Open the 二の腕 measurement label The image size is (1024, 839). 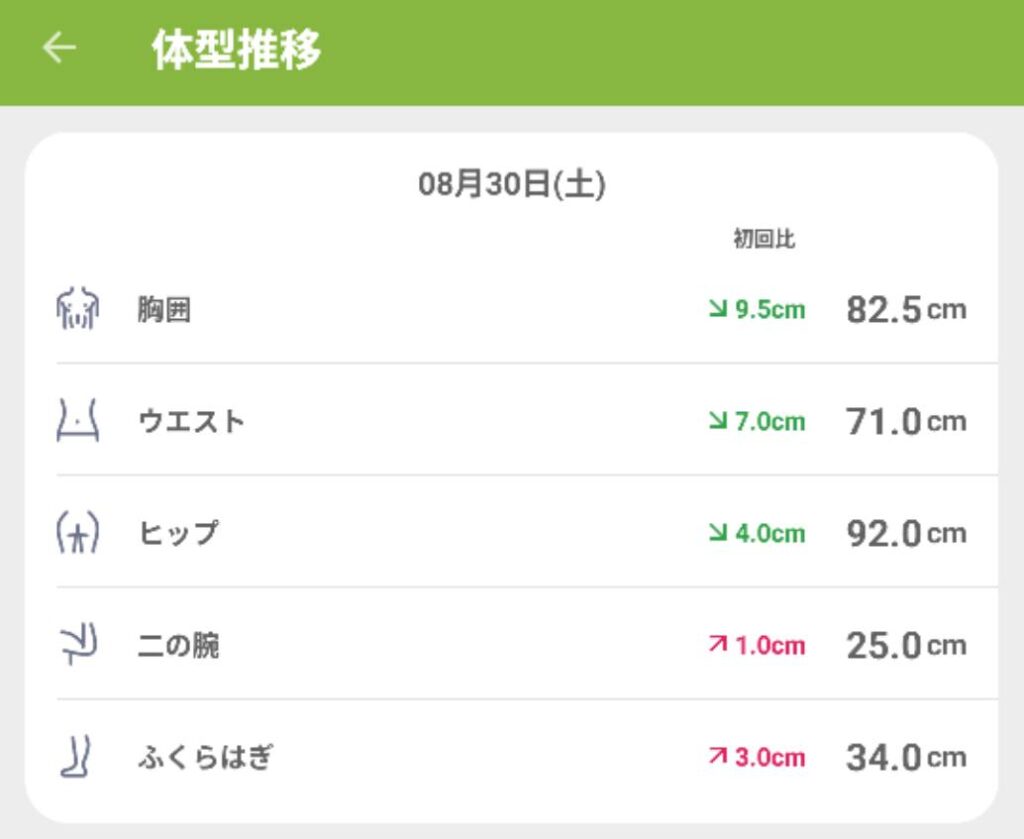pyautogui.click(x=178, y=645)
